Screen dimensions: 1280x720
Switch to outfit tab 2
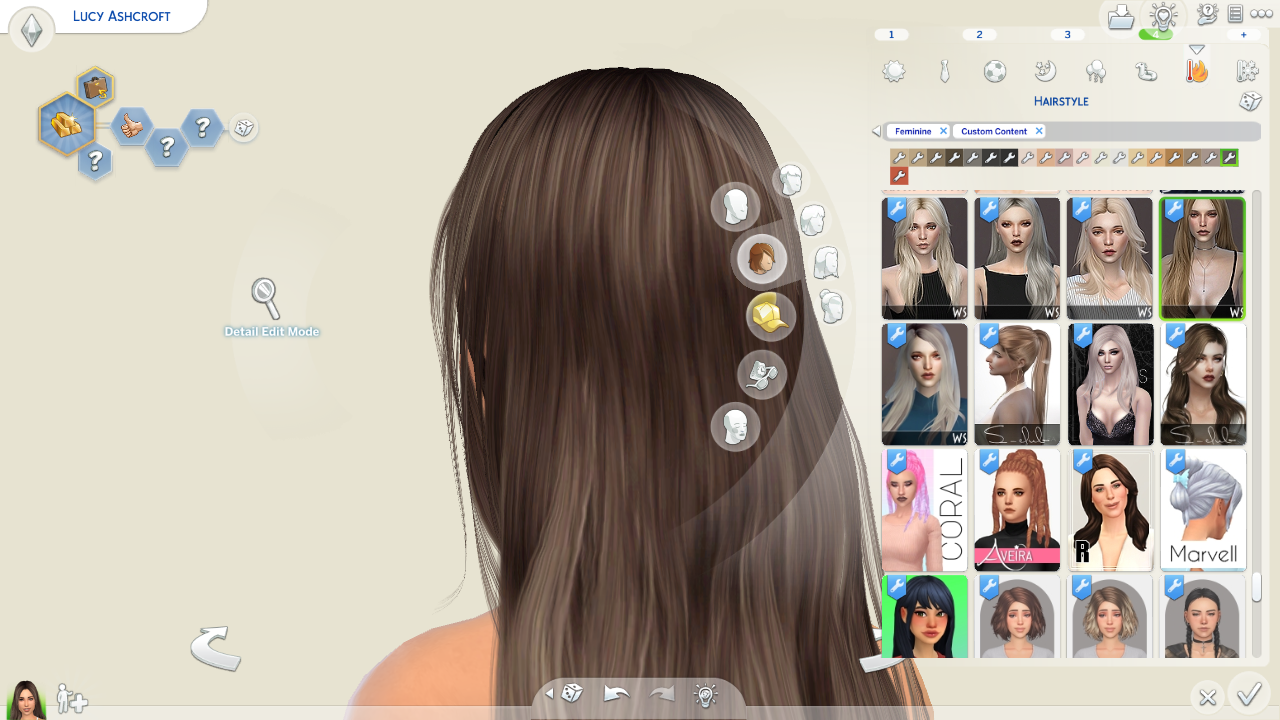(x=979, y=35)
